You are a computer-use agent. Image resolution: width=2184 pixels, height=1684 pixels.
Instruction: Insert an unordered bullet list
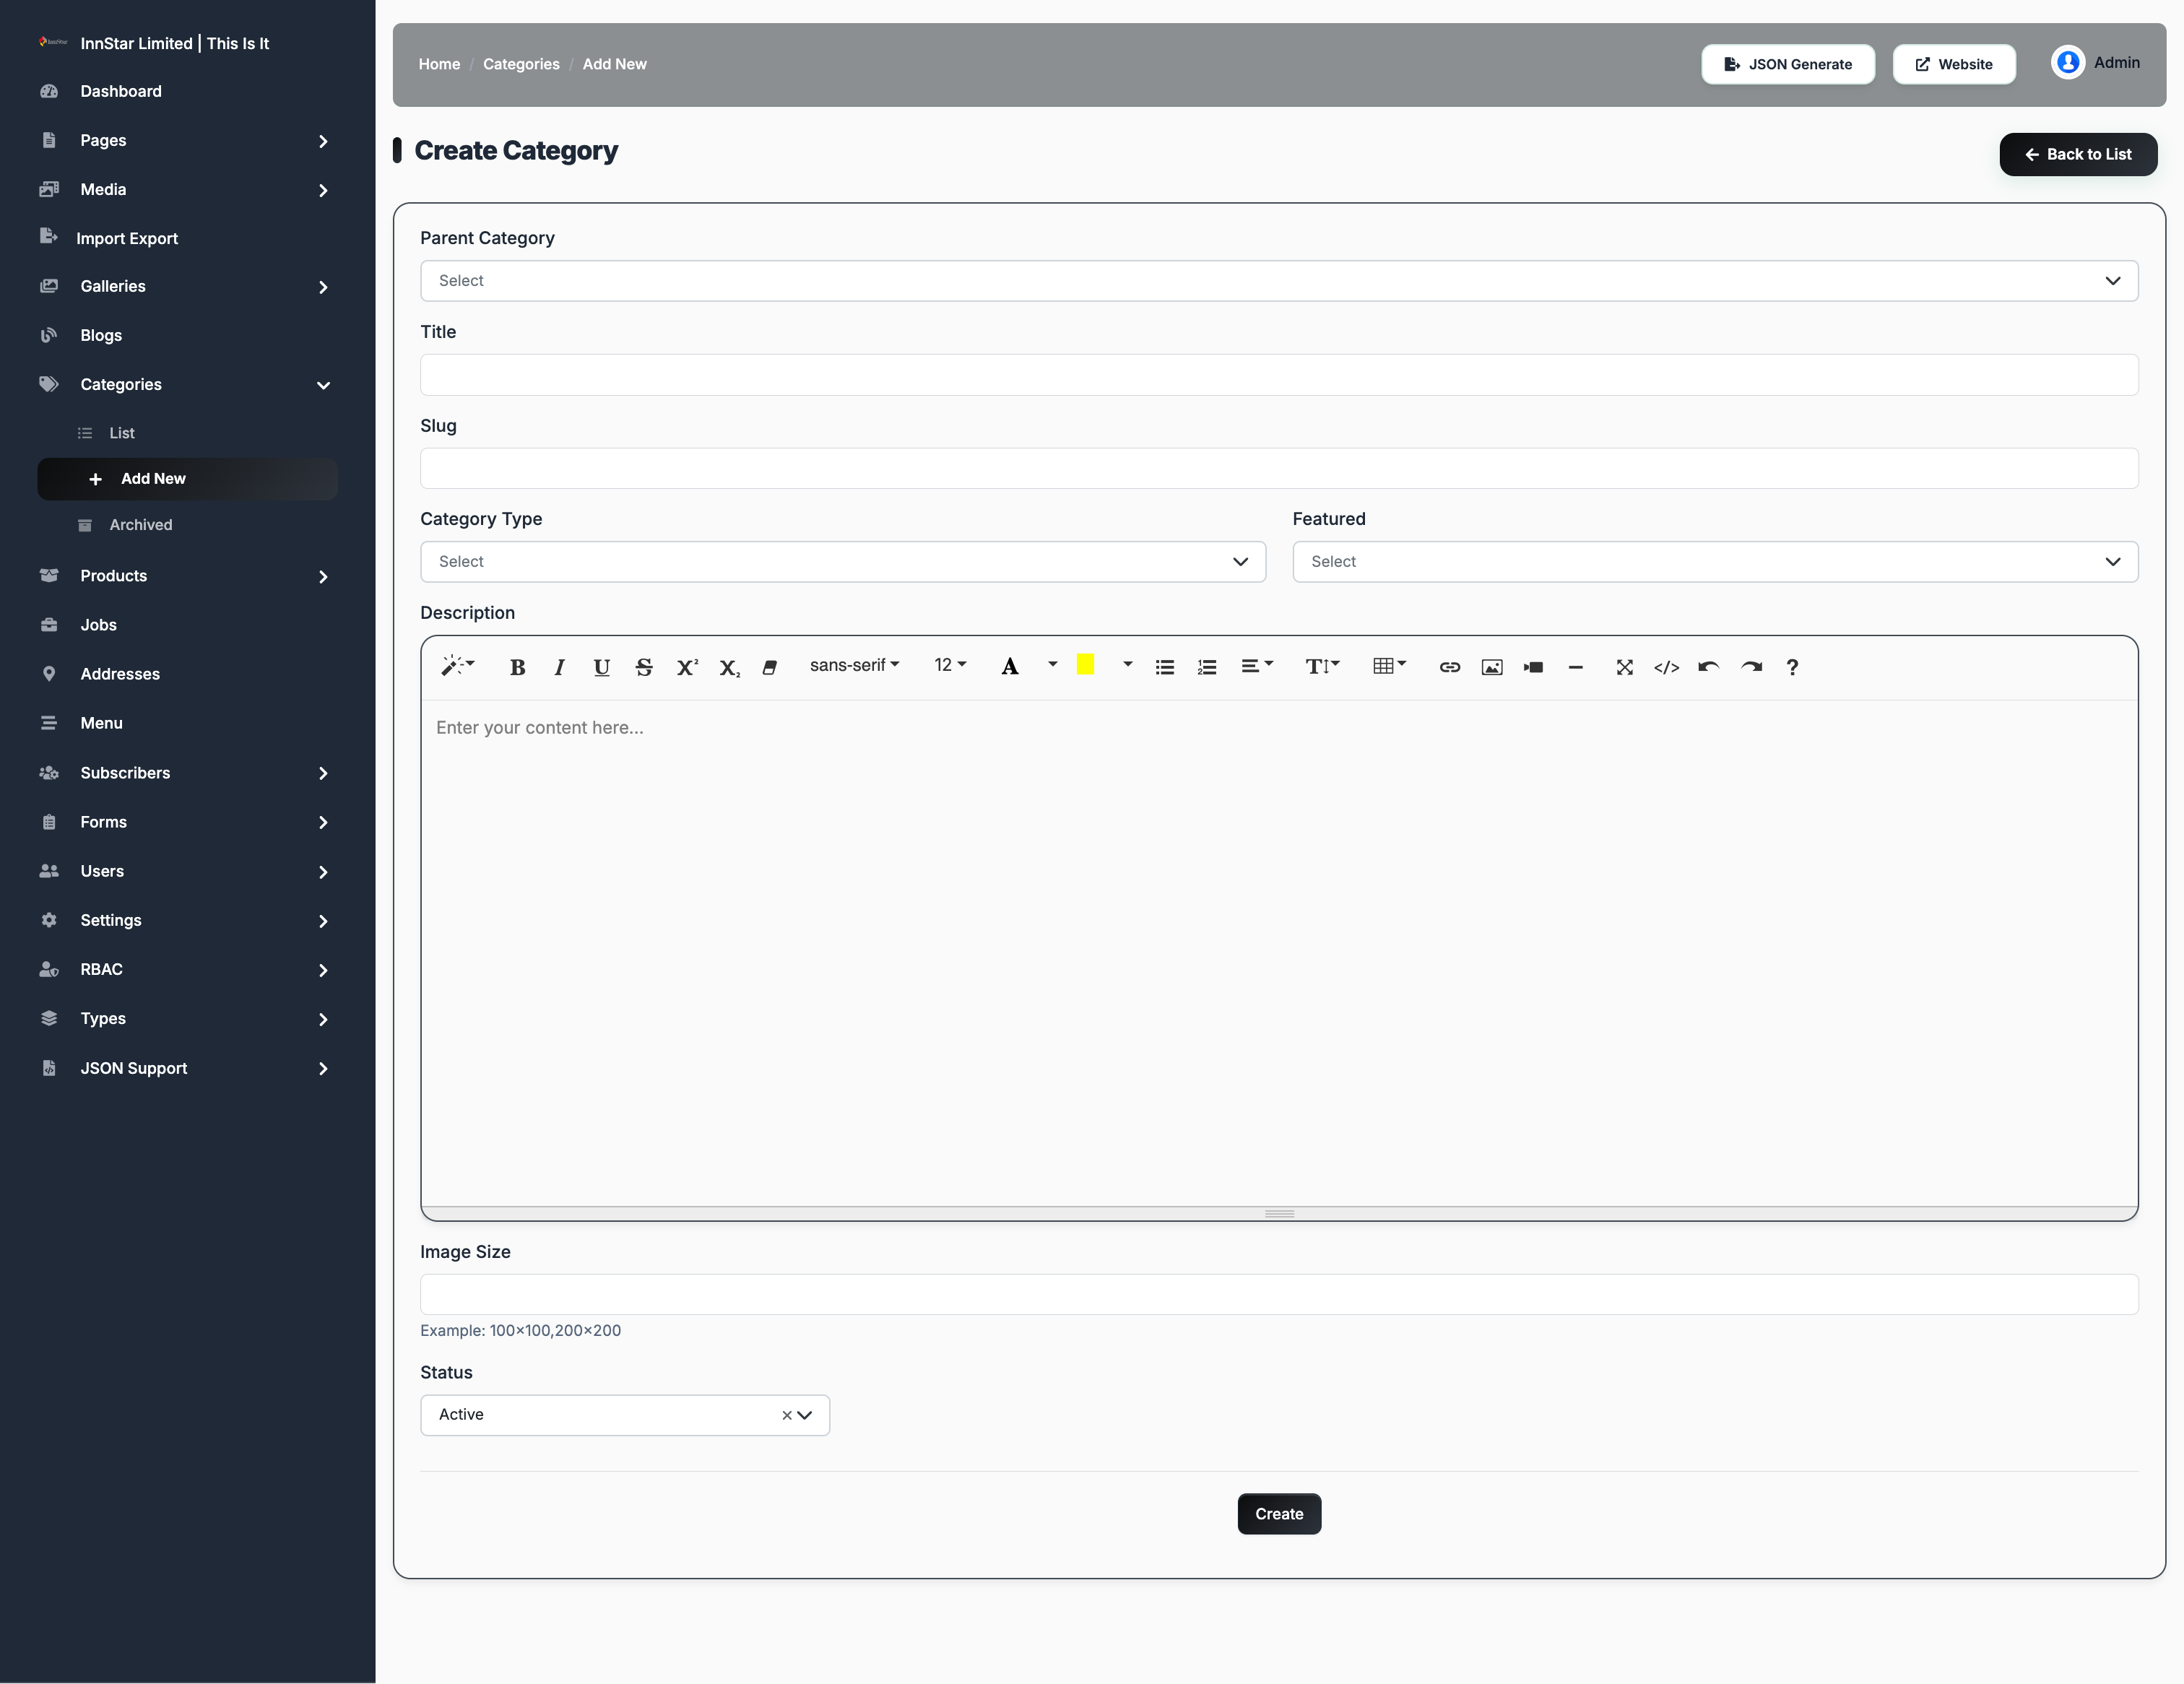[x=1165, y=667]
